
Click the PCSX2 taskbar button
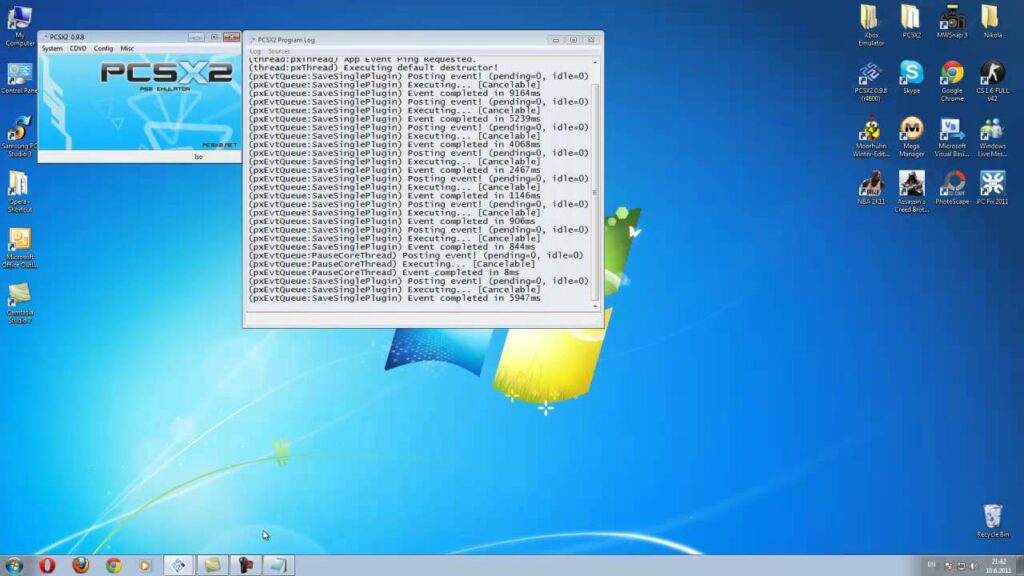(x=178, y=565)
